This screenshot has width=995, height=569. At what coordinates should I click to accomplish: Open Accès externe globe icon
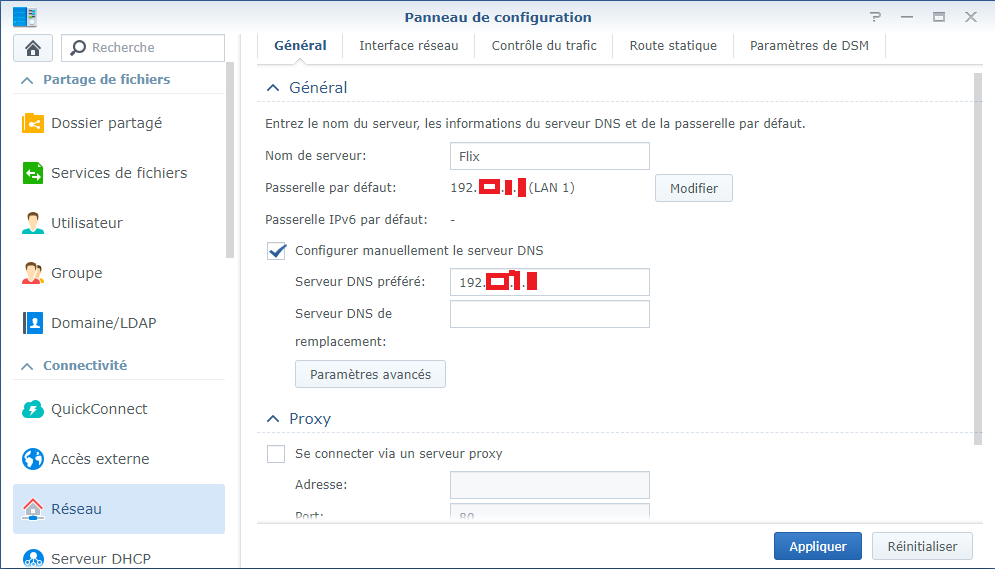click(x=33, y=459)
